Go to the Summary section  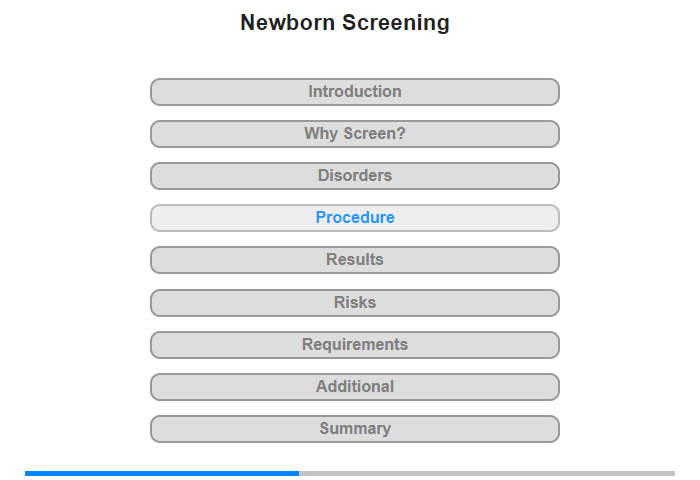[x=355, y=429]
